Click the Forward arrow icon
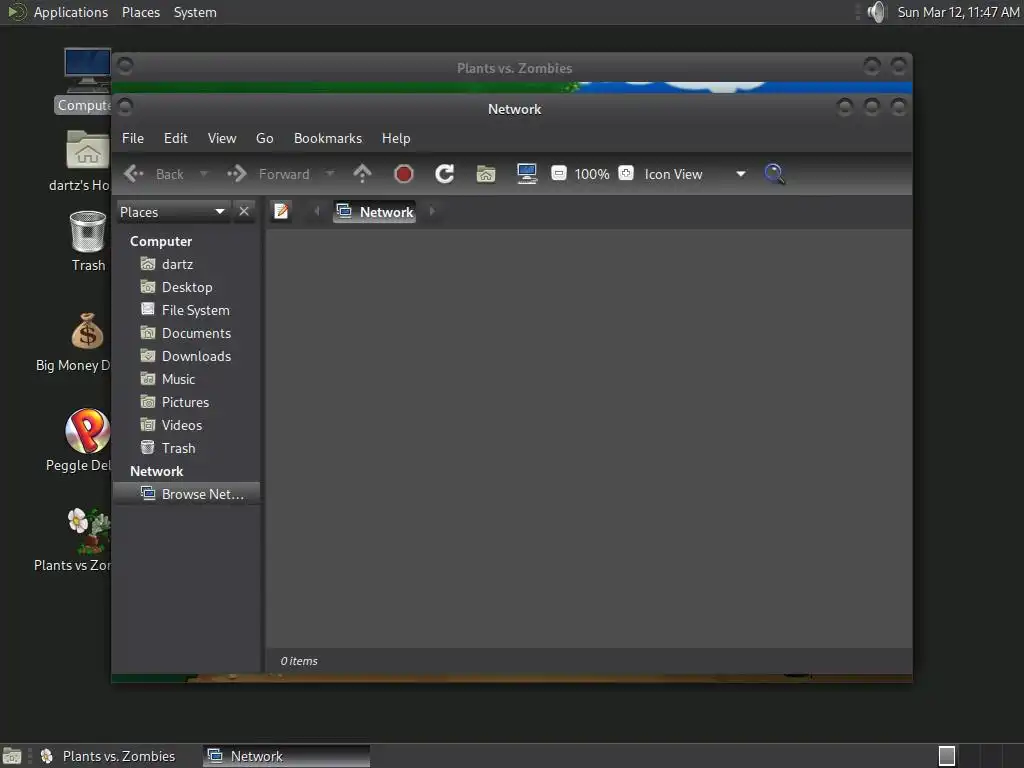The width and height of the screenshot is (1024, 768). tap(236, 174)
